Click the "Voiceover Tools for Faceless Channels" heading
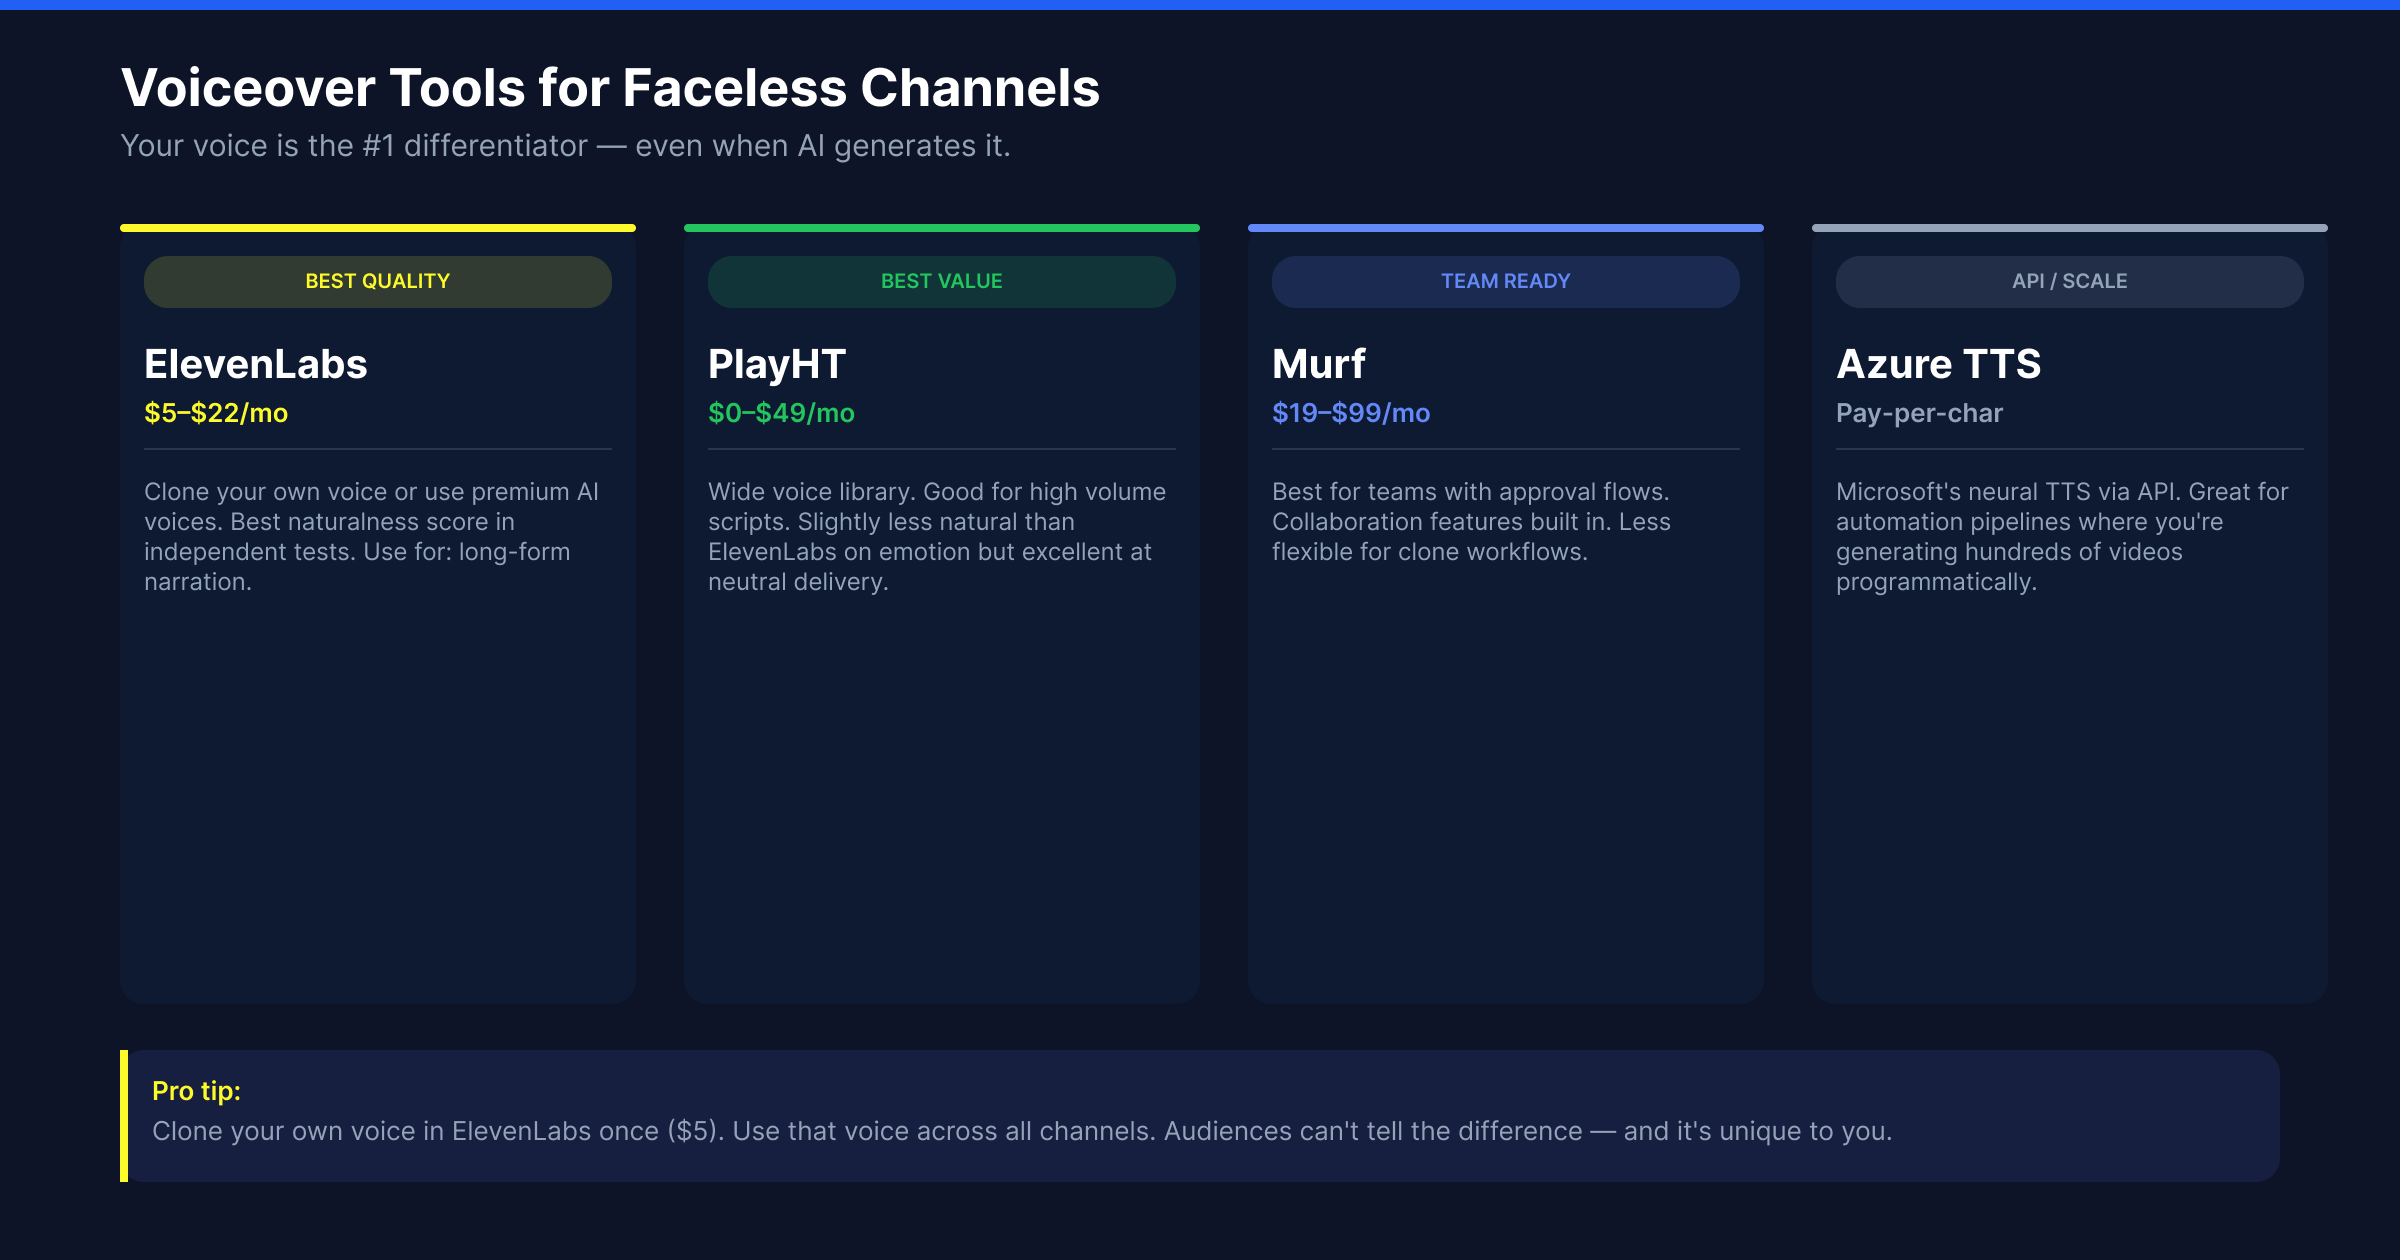Image resolution: width=2400 pixels, height=1260 pixels. 610,88
